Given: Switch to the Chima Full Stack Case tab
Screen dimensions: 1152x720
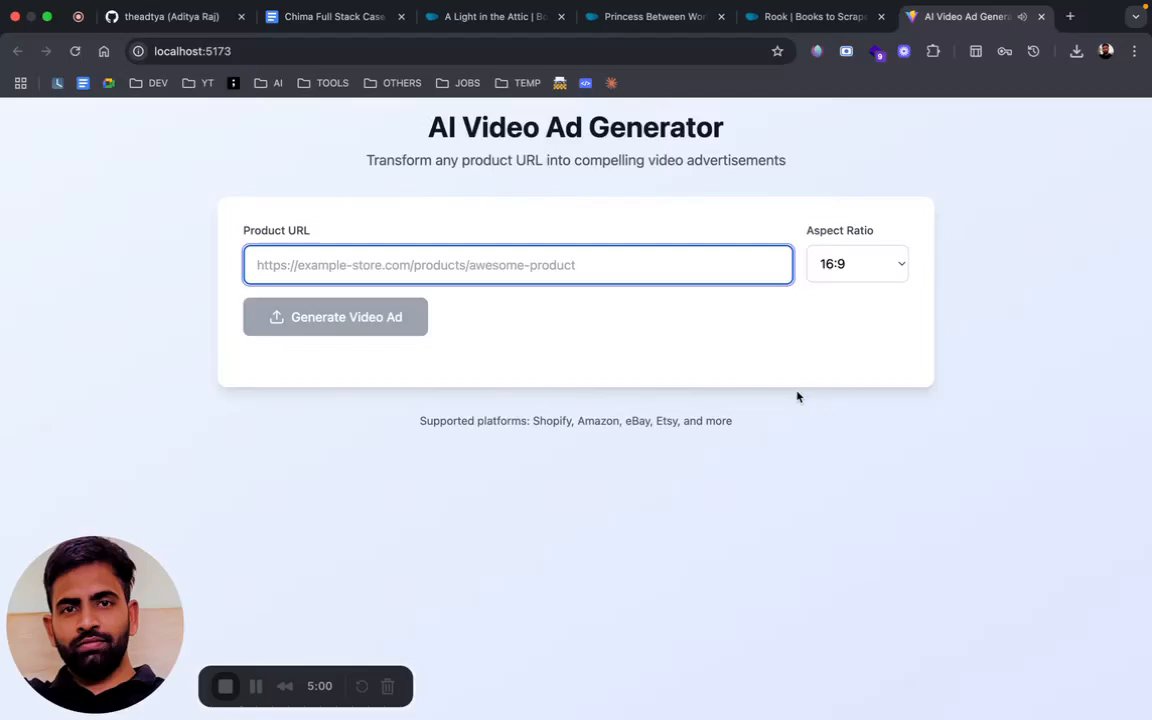Looking at the screenshot, I should [x=334, y=16].
